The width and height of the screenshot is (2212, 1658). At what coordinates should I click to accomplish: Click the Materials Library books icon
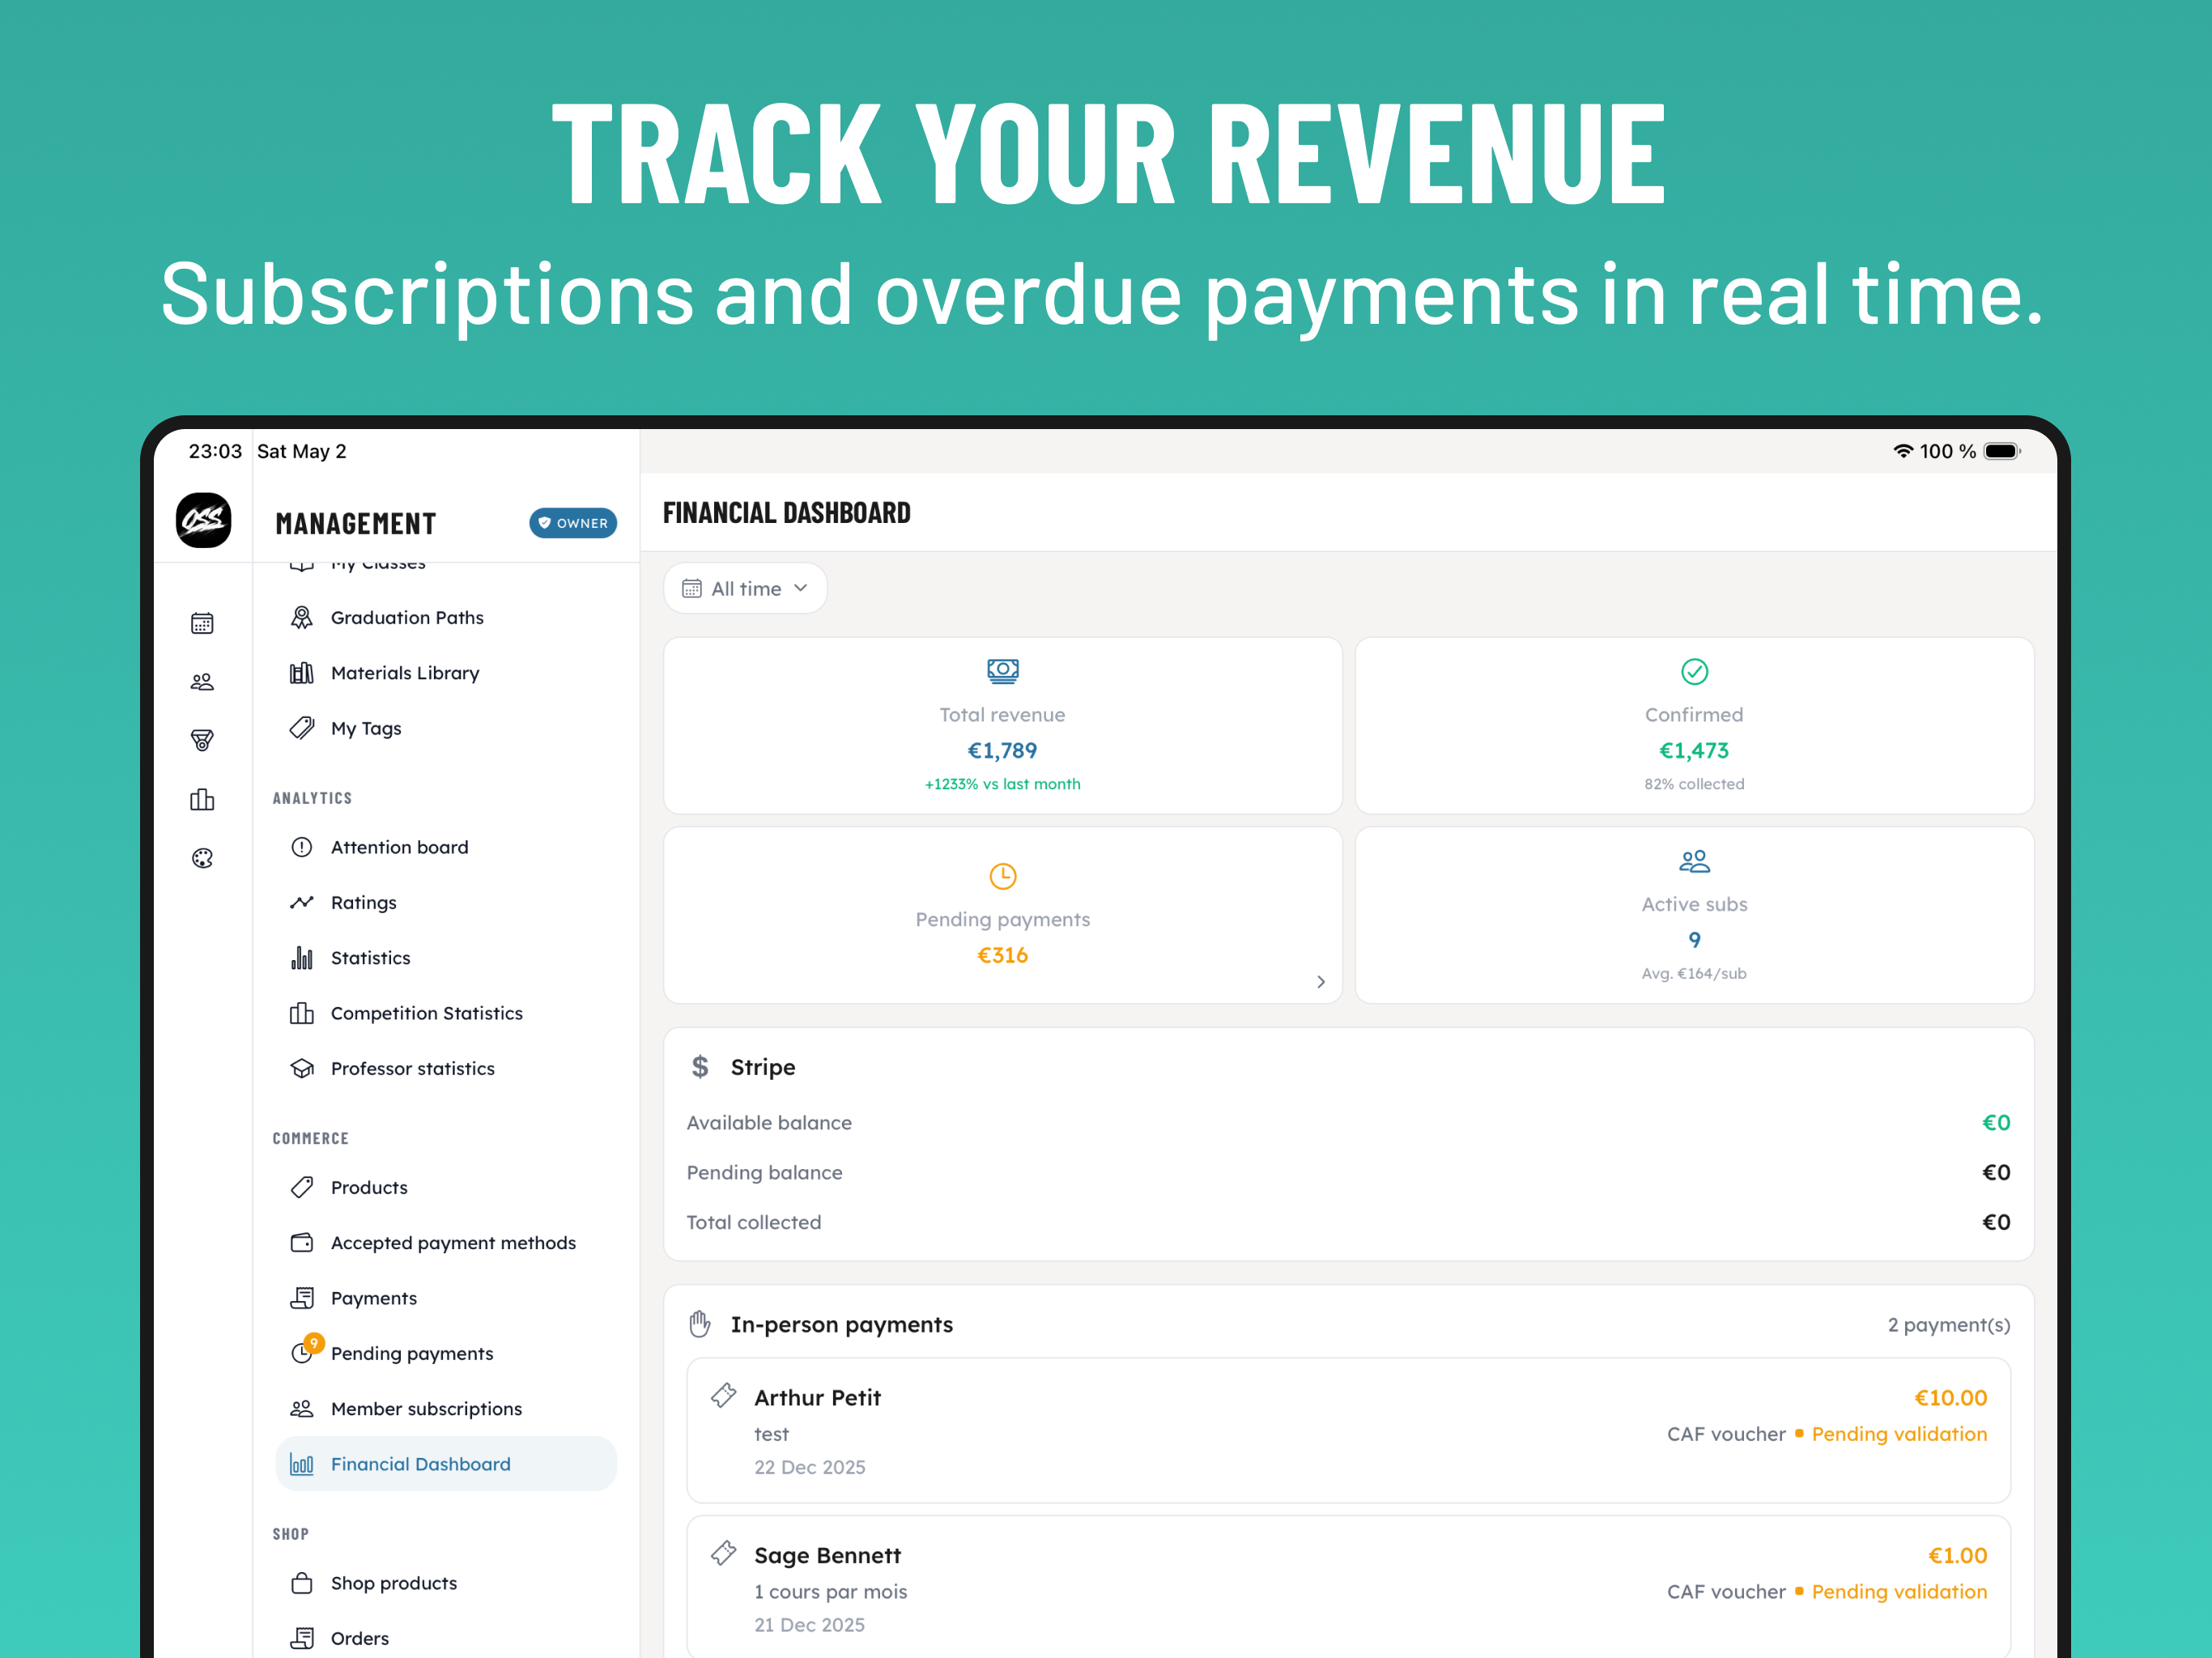click(301, 673)
